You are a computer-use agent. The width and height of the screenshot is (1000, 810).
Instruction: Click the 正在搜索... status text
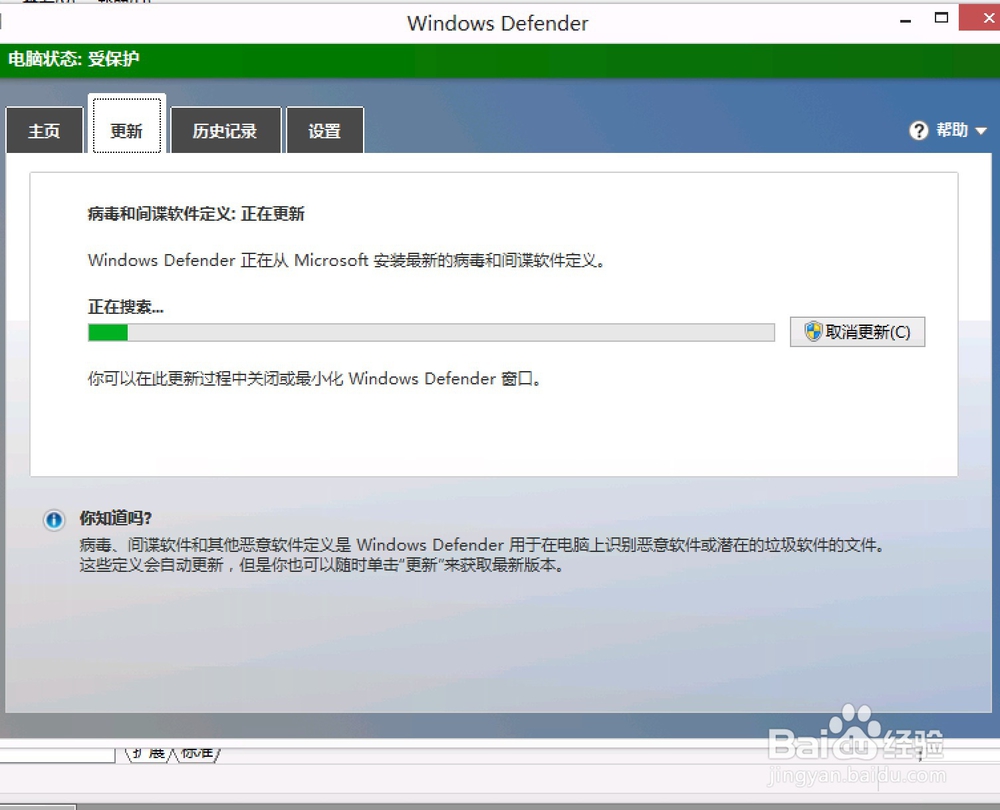click(126, 307)
